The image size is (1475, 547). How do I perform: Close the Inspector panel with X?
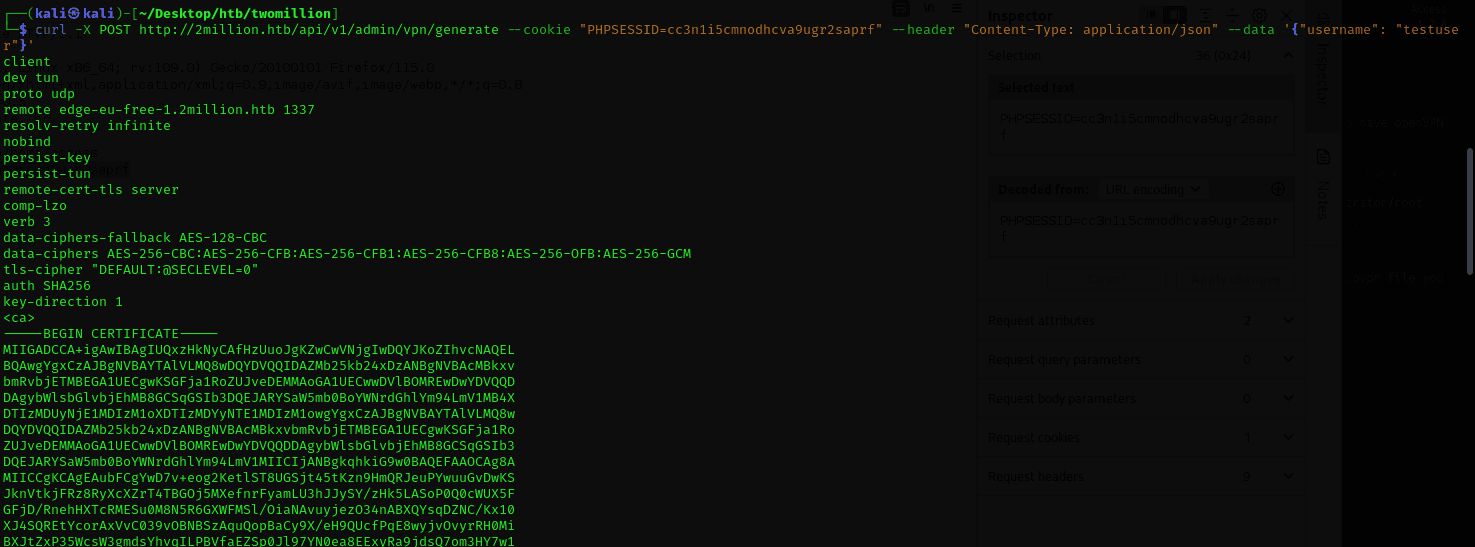tap(1284, 15)
